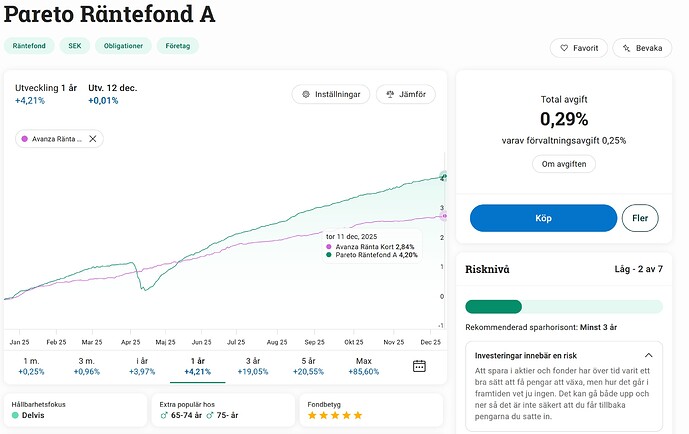Click the Avanza Ränta comparison chip label
Screen dimensions: 689x434
(58, 139)
